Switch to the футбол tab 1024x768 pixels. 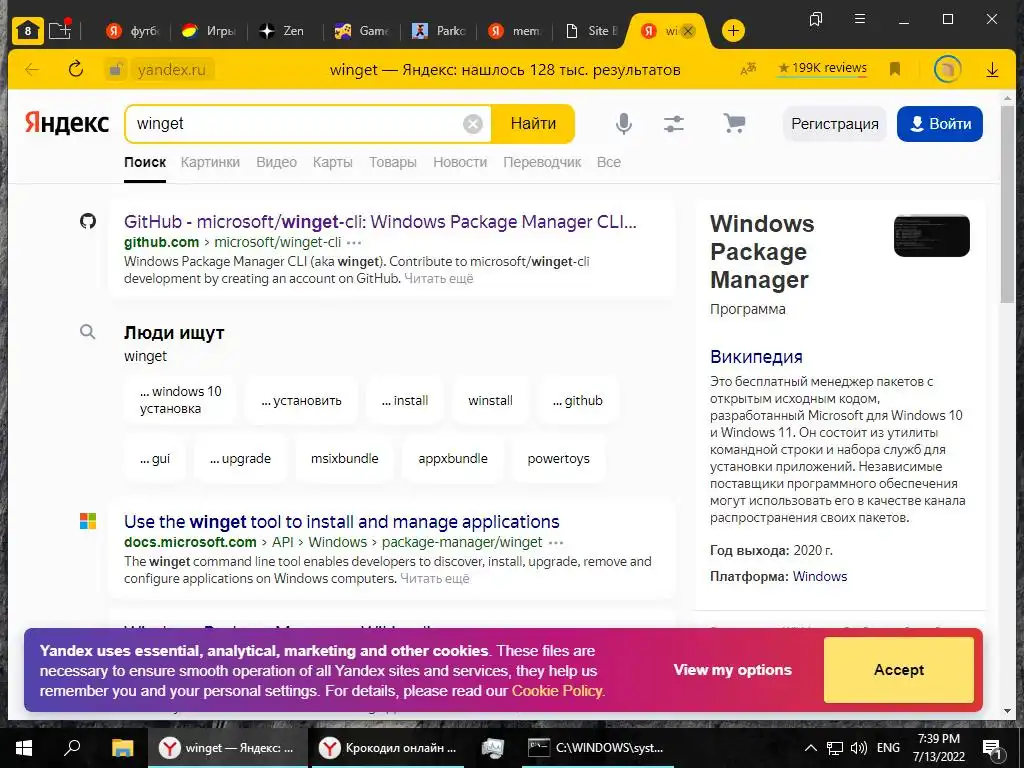pos(132,31)
